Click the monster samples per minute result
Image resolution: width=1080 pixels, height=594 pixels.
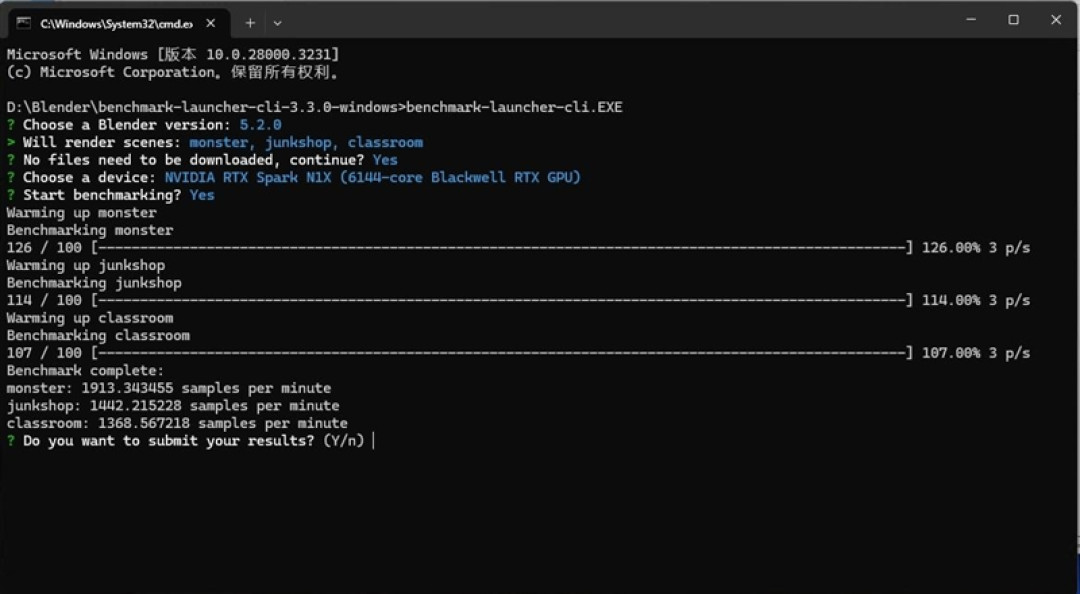pos(169,389)
